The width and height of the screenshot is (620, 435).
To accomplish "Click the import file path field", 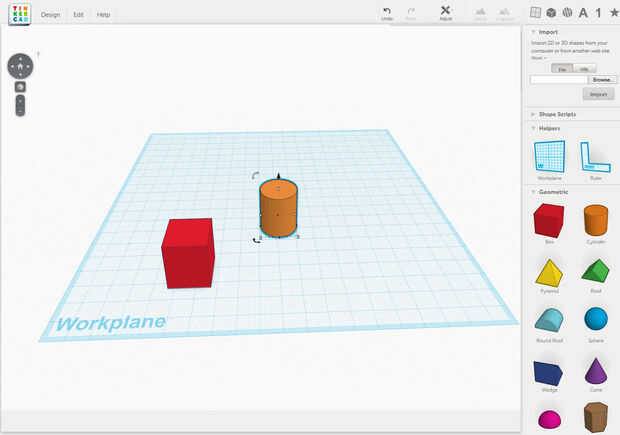I will 559,79.
